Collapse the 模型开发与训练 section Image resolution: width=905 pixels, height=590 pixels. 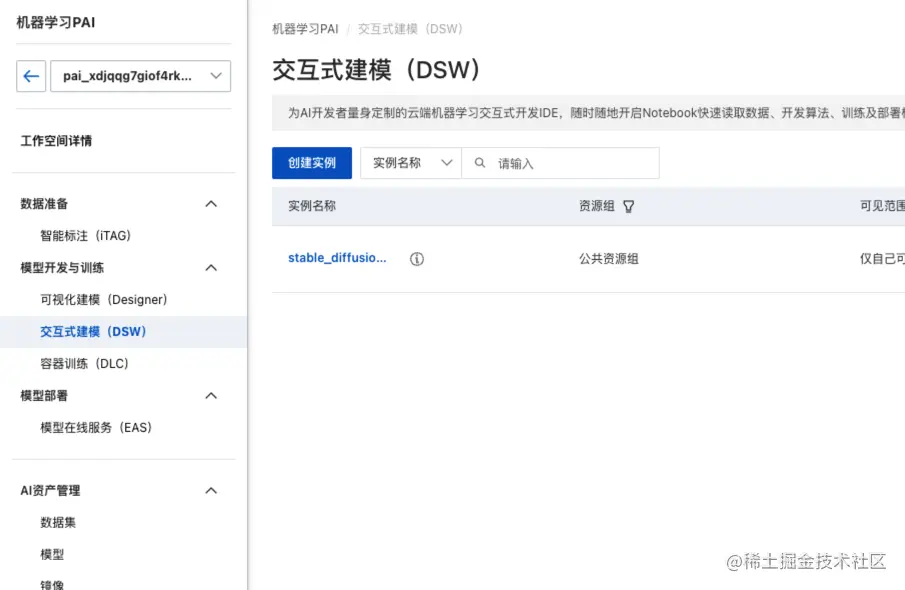(x=211, y=268)
